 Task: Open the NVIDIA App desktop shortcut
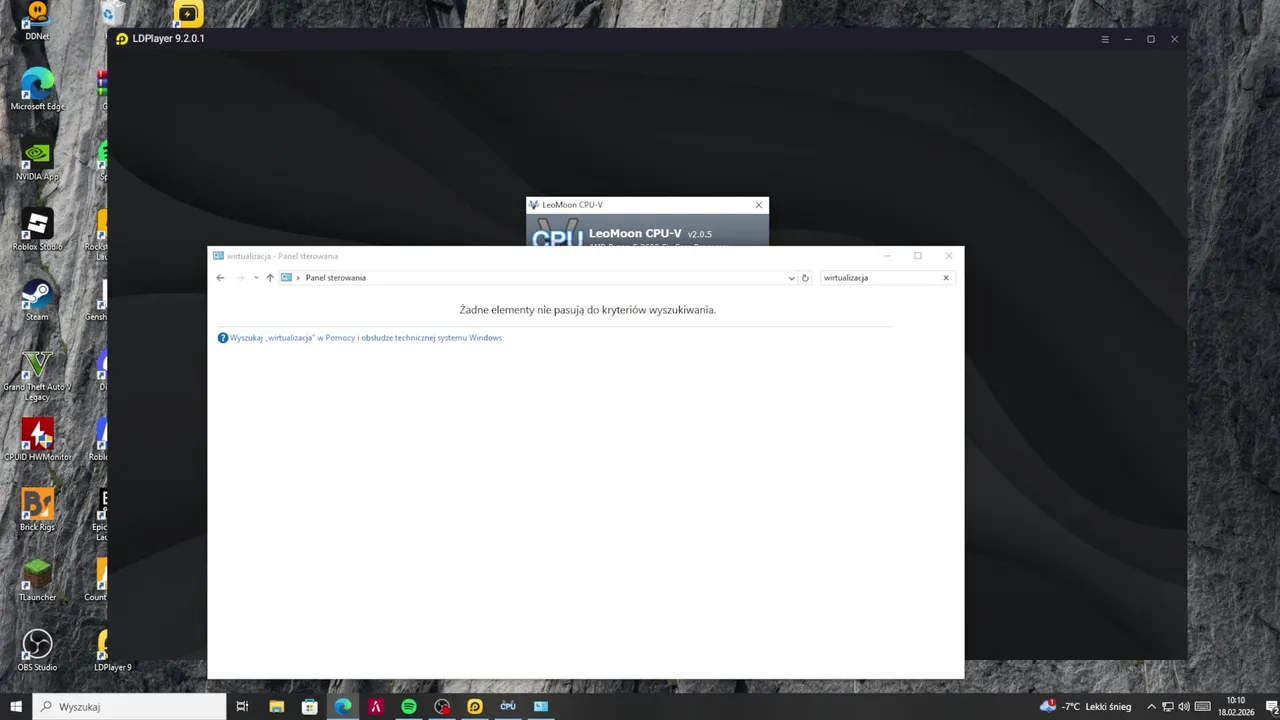click(x=37, y=160)
